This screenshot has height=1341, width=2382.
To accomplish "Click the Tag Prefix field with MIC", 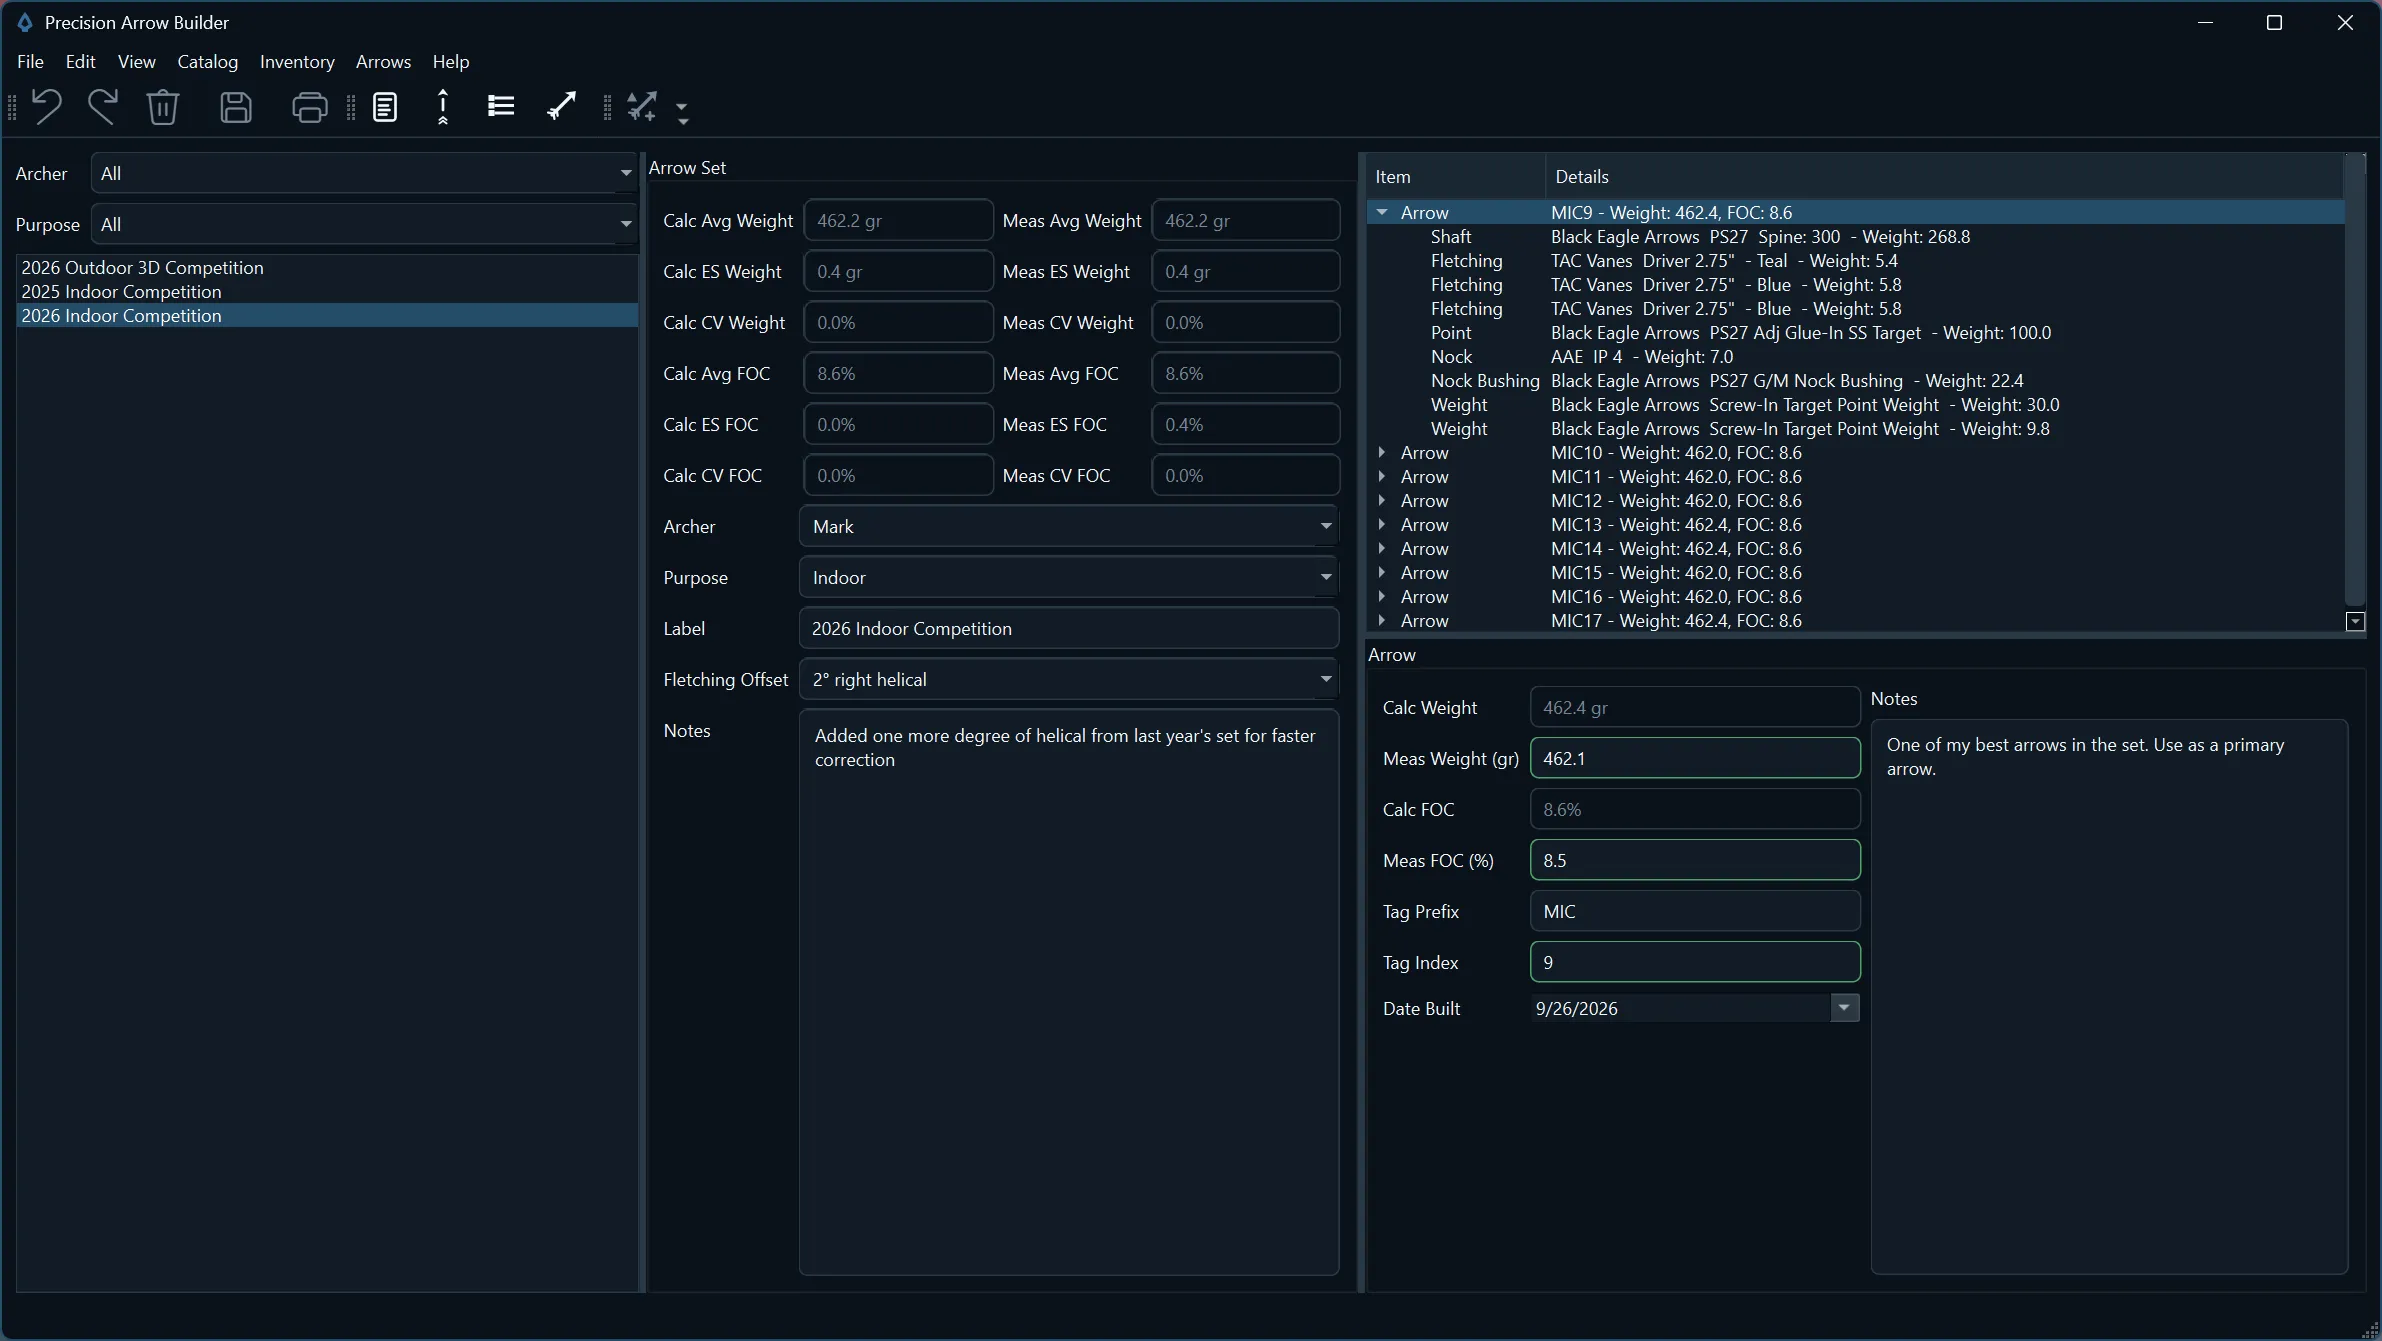I will pos(1695,911).
